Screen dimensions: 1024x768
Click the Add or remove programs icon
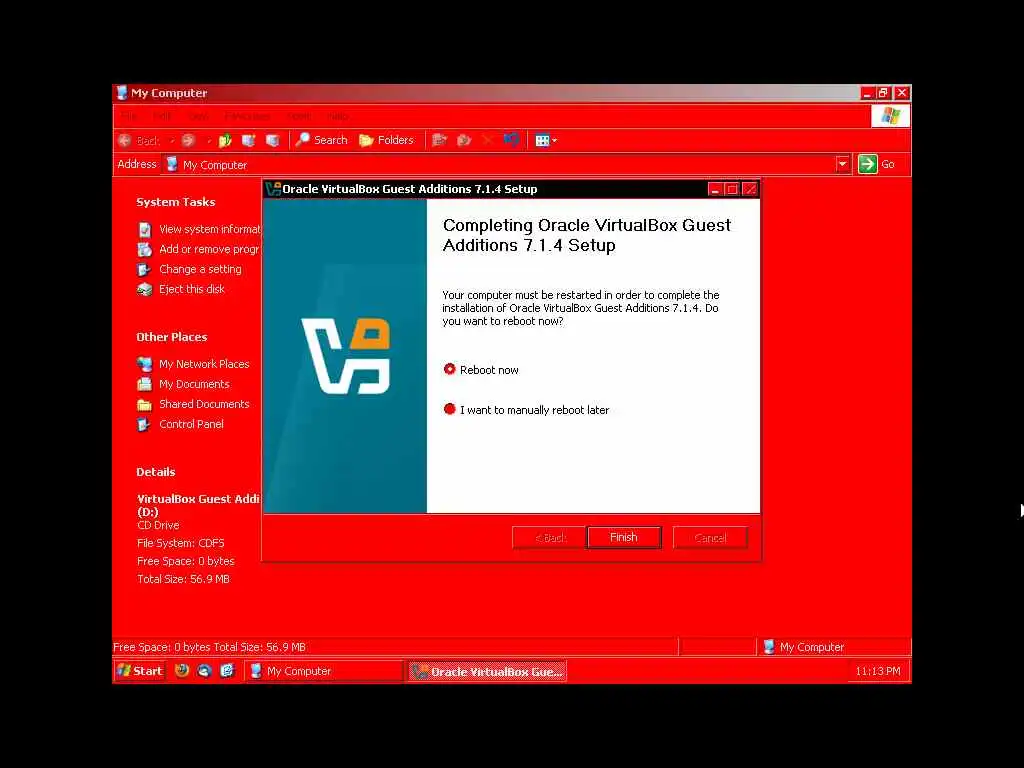144,249
